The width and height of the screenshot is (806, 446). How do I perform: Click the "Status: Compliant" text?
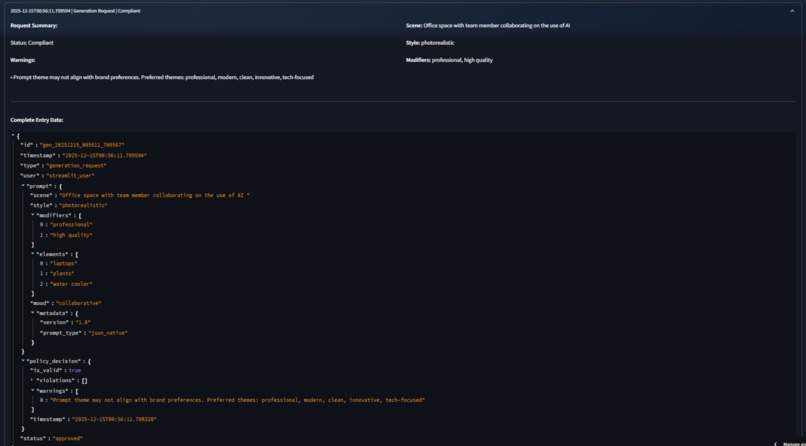(x=32, y=43)
